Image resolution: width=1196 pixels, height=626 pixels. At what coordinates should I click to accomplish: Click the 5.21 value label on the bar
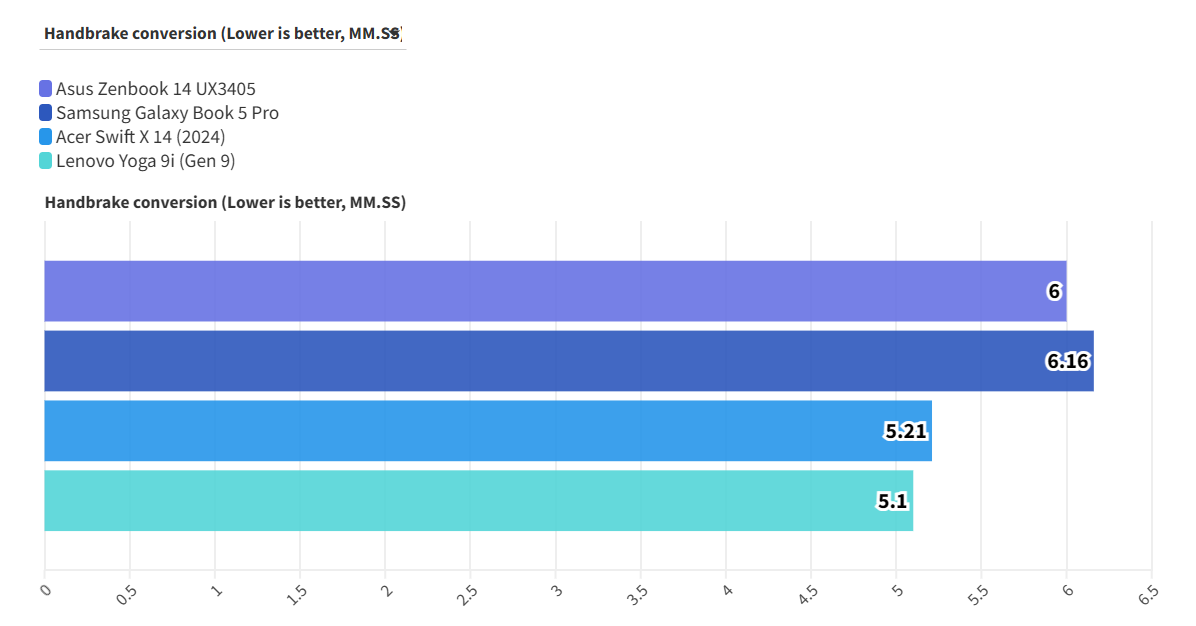click(907, 432)
